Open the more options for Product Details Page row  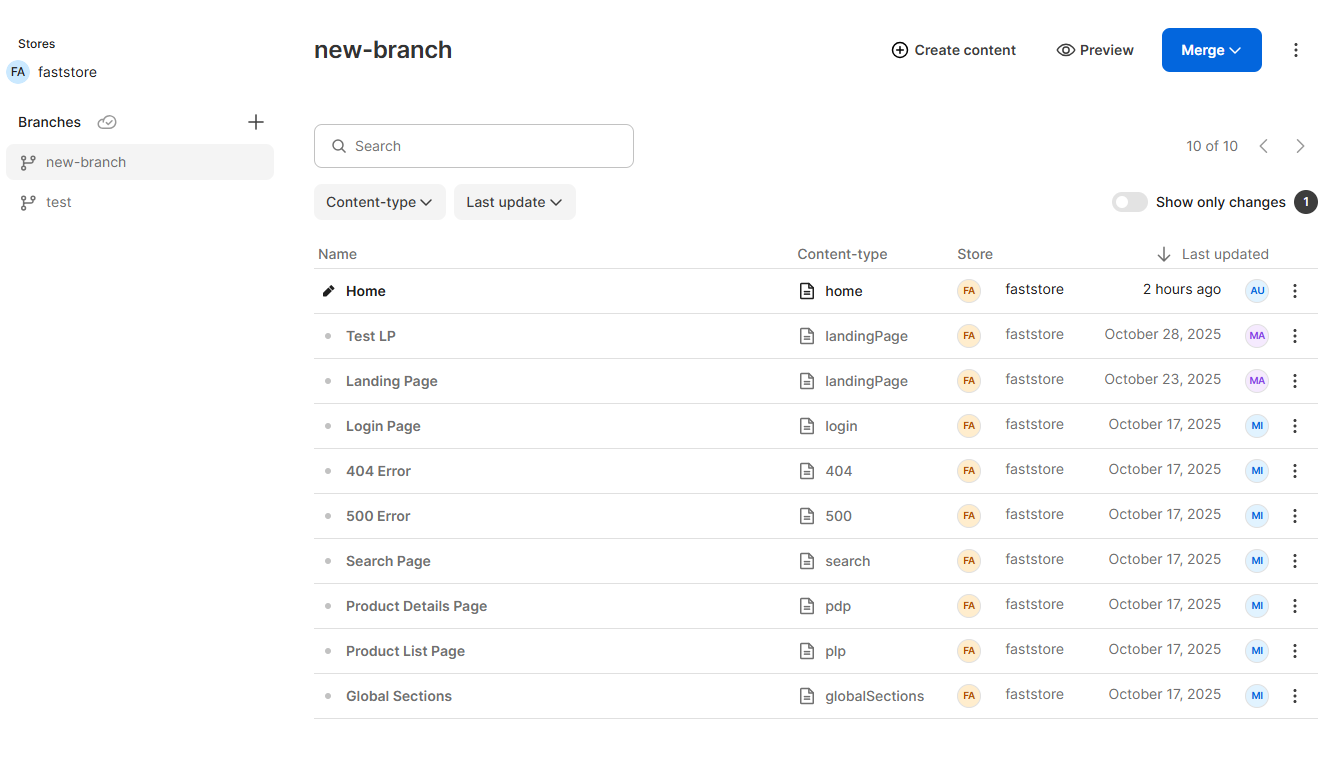(x=1295, y=606)
